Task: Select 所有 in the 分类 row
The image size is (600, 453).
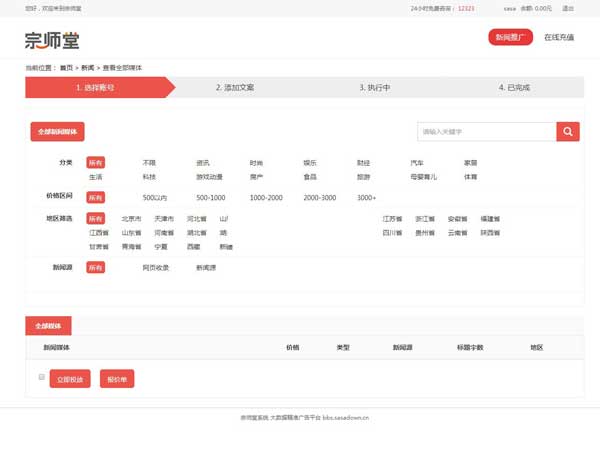Action: (x=96, y=163)
